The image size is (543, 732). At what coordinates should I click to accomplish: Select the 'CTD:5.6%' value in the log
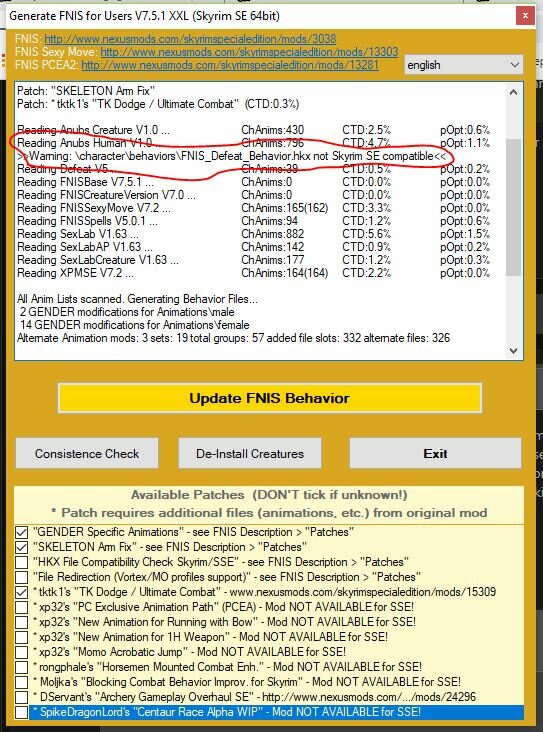367,234
